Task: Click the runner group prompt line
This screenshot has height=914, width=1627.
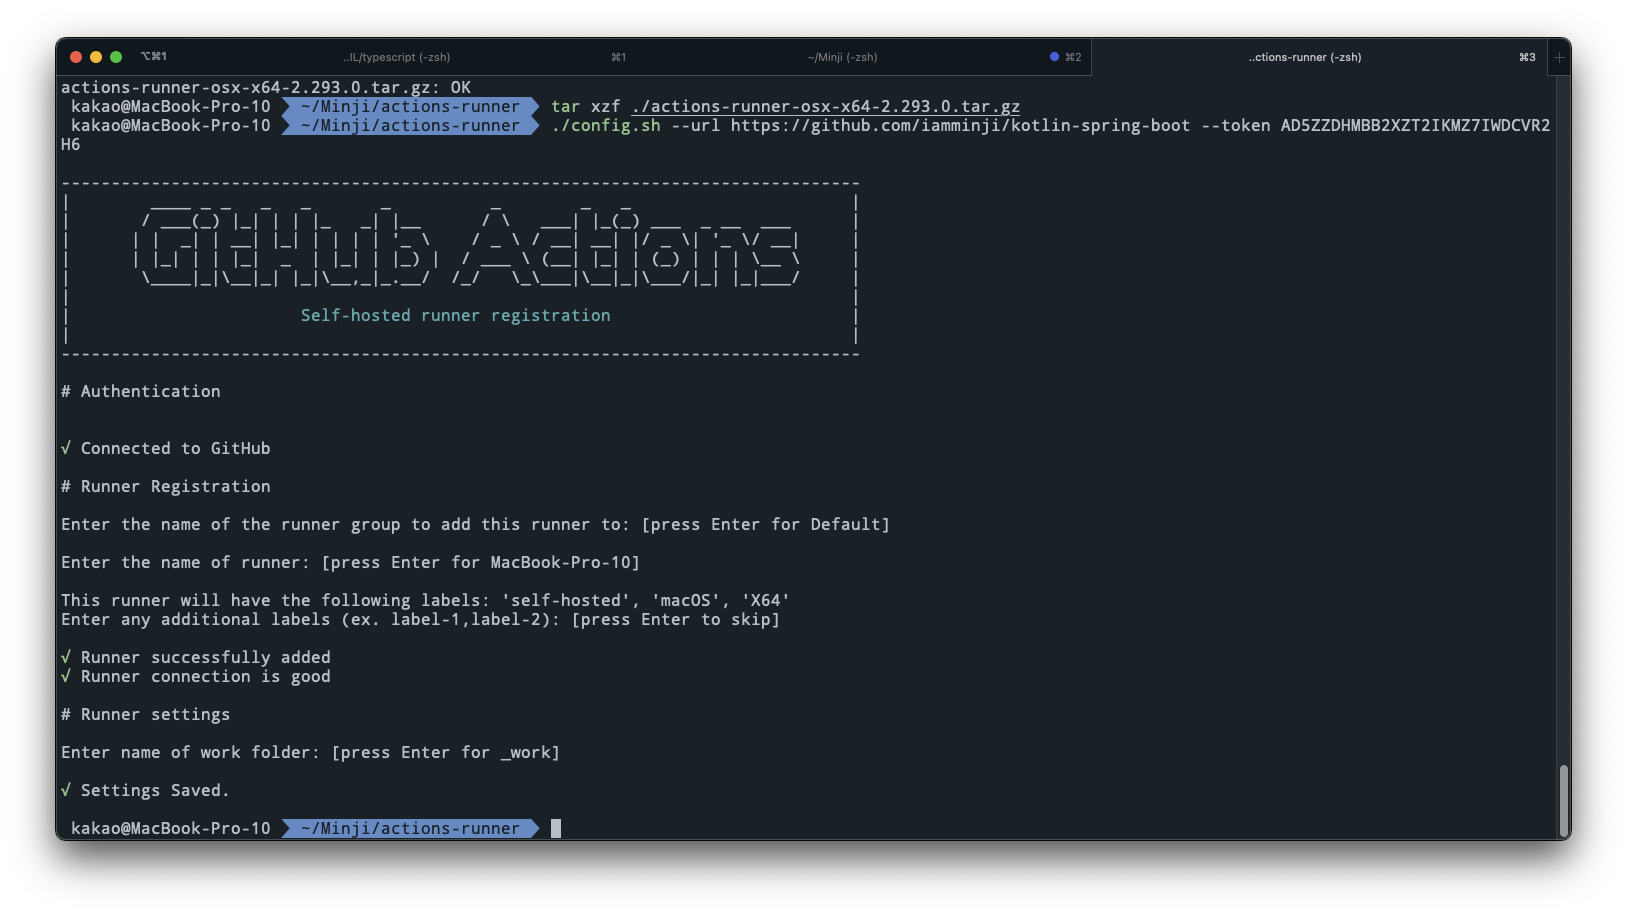Action: pos(475,525)
